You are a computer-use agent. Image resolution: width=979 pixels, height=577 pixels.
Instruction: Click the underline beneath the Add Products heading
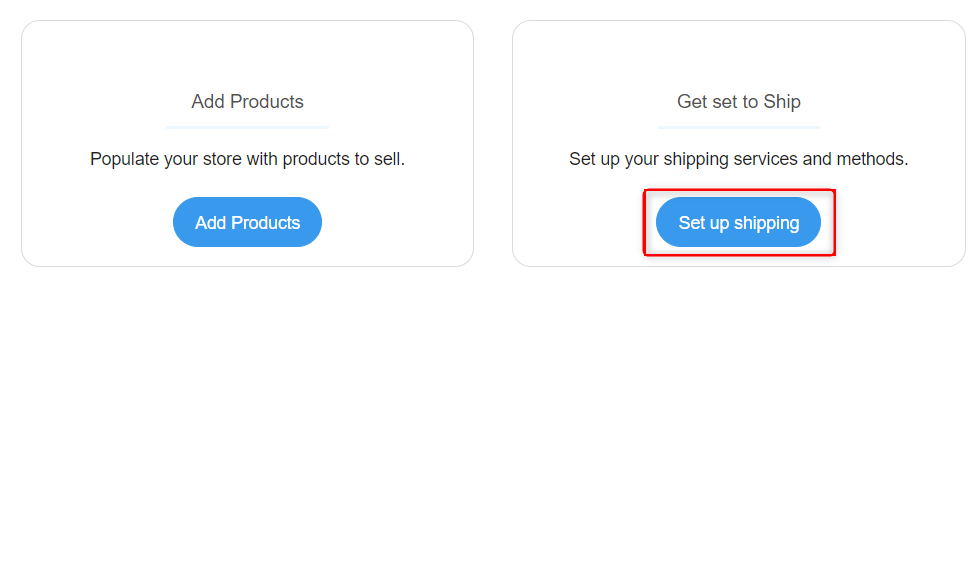tap(247, 127)
